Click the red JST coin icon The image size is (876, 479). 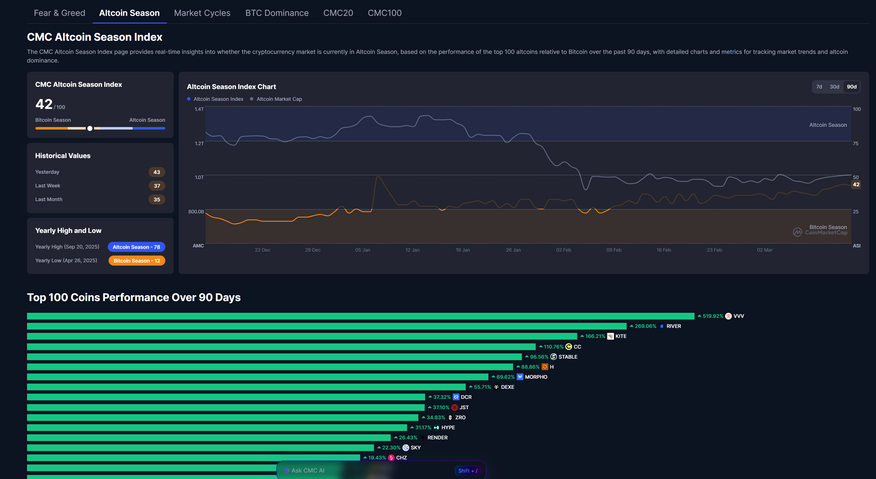(x=454, y=408)
